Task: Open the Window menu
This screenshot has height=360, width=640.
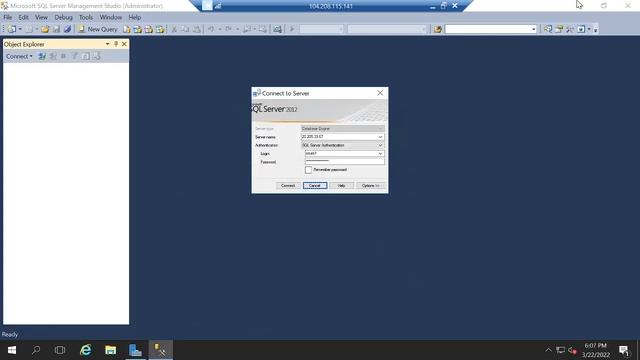Action: [111, 17]
